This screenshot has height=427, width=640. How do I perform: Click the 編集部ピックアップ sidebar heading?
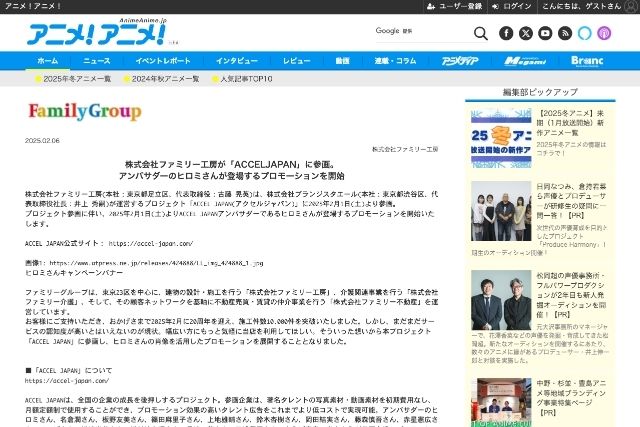pyautogui.click(x=540, y=92)
